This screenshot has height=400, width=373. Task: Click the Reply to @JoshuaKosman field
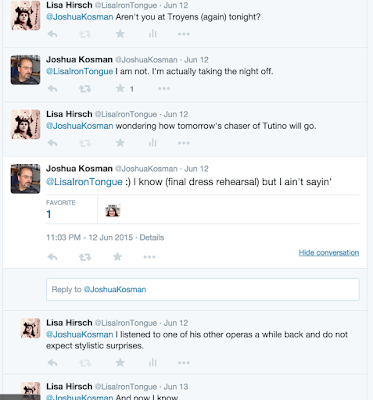[203, 289]
